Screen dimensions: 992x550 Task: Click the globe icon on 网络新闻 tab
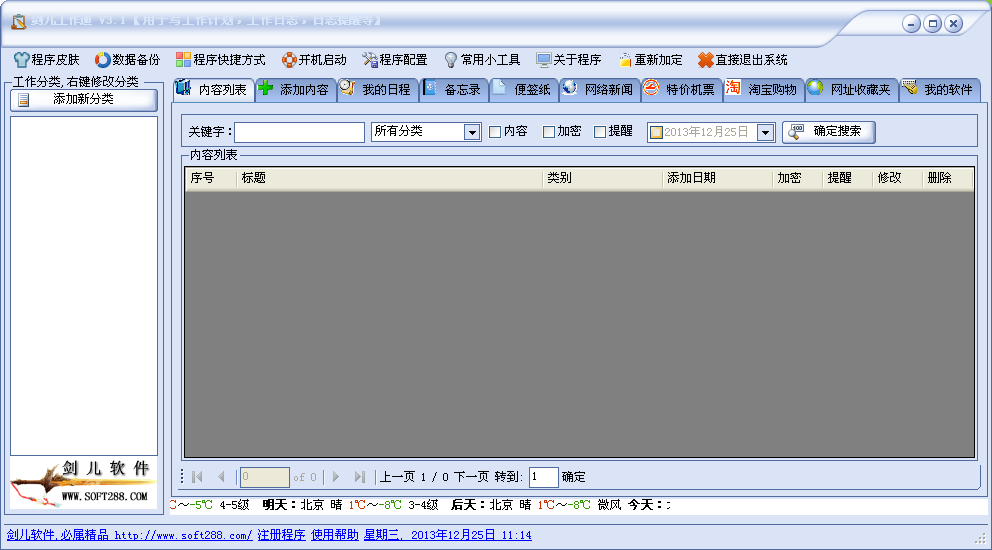(569, 88)
